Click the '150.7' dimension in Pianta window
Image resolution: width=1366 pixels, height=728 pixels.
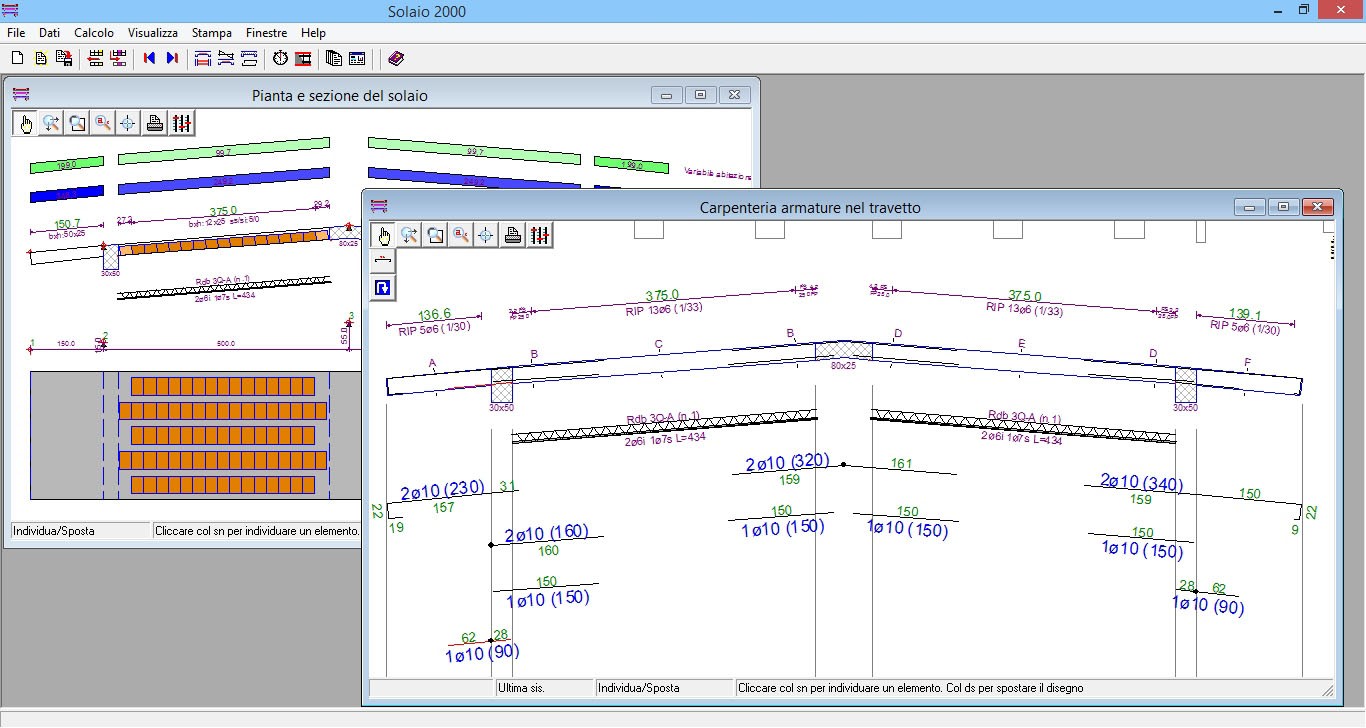click(x=67, y=223)
